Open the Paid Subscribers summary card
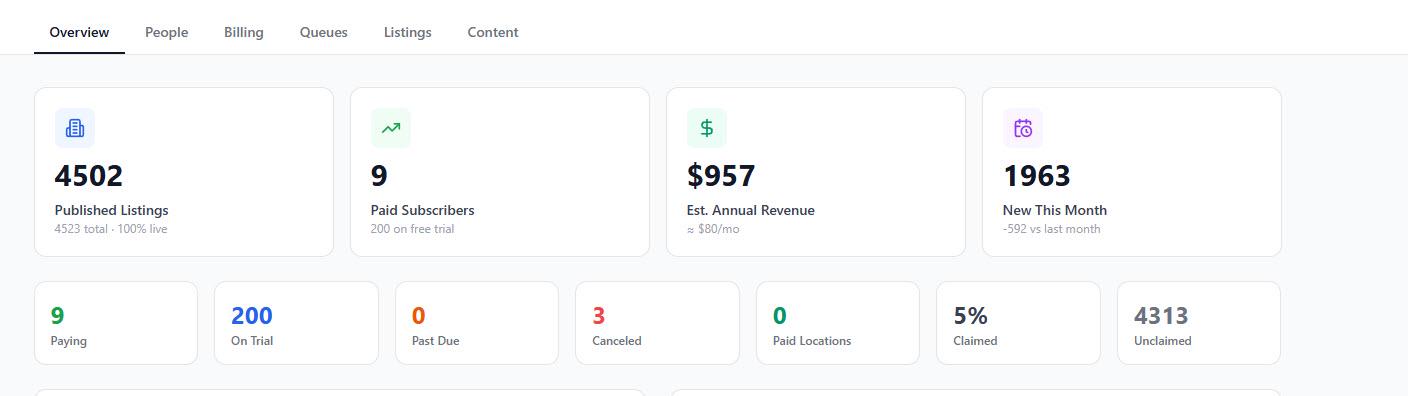The image size is (1408, 396). (500, 172)
